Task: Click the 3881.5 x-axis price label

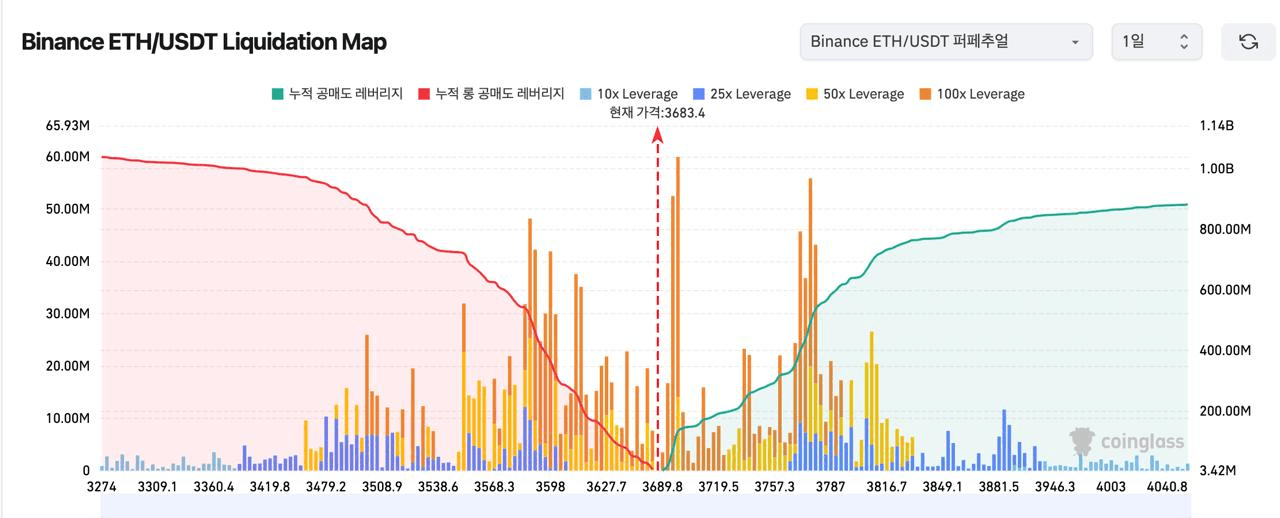Action: coord(999,486)
